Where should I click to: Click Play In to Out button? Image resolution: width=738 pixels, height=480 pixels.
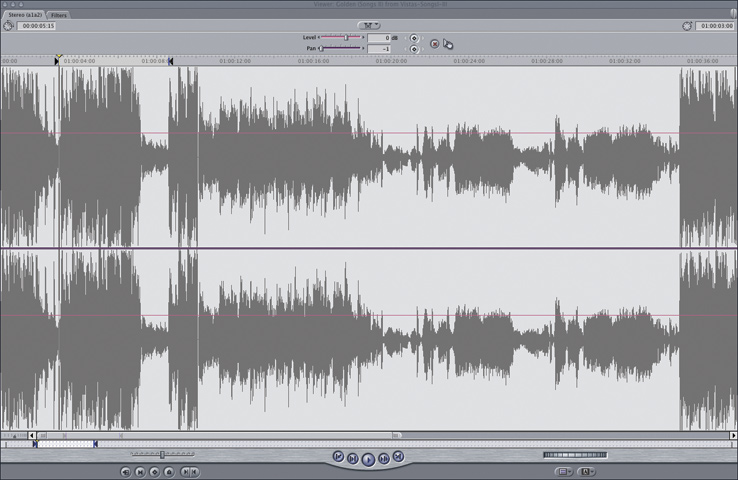pyautogui.click(x=353, y=458)
